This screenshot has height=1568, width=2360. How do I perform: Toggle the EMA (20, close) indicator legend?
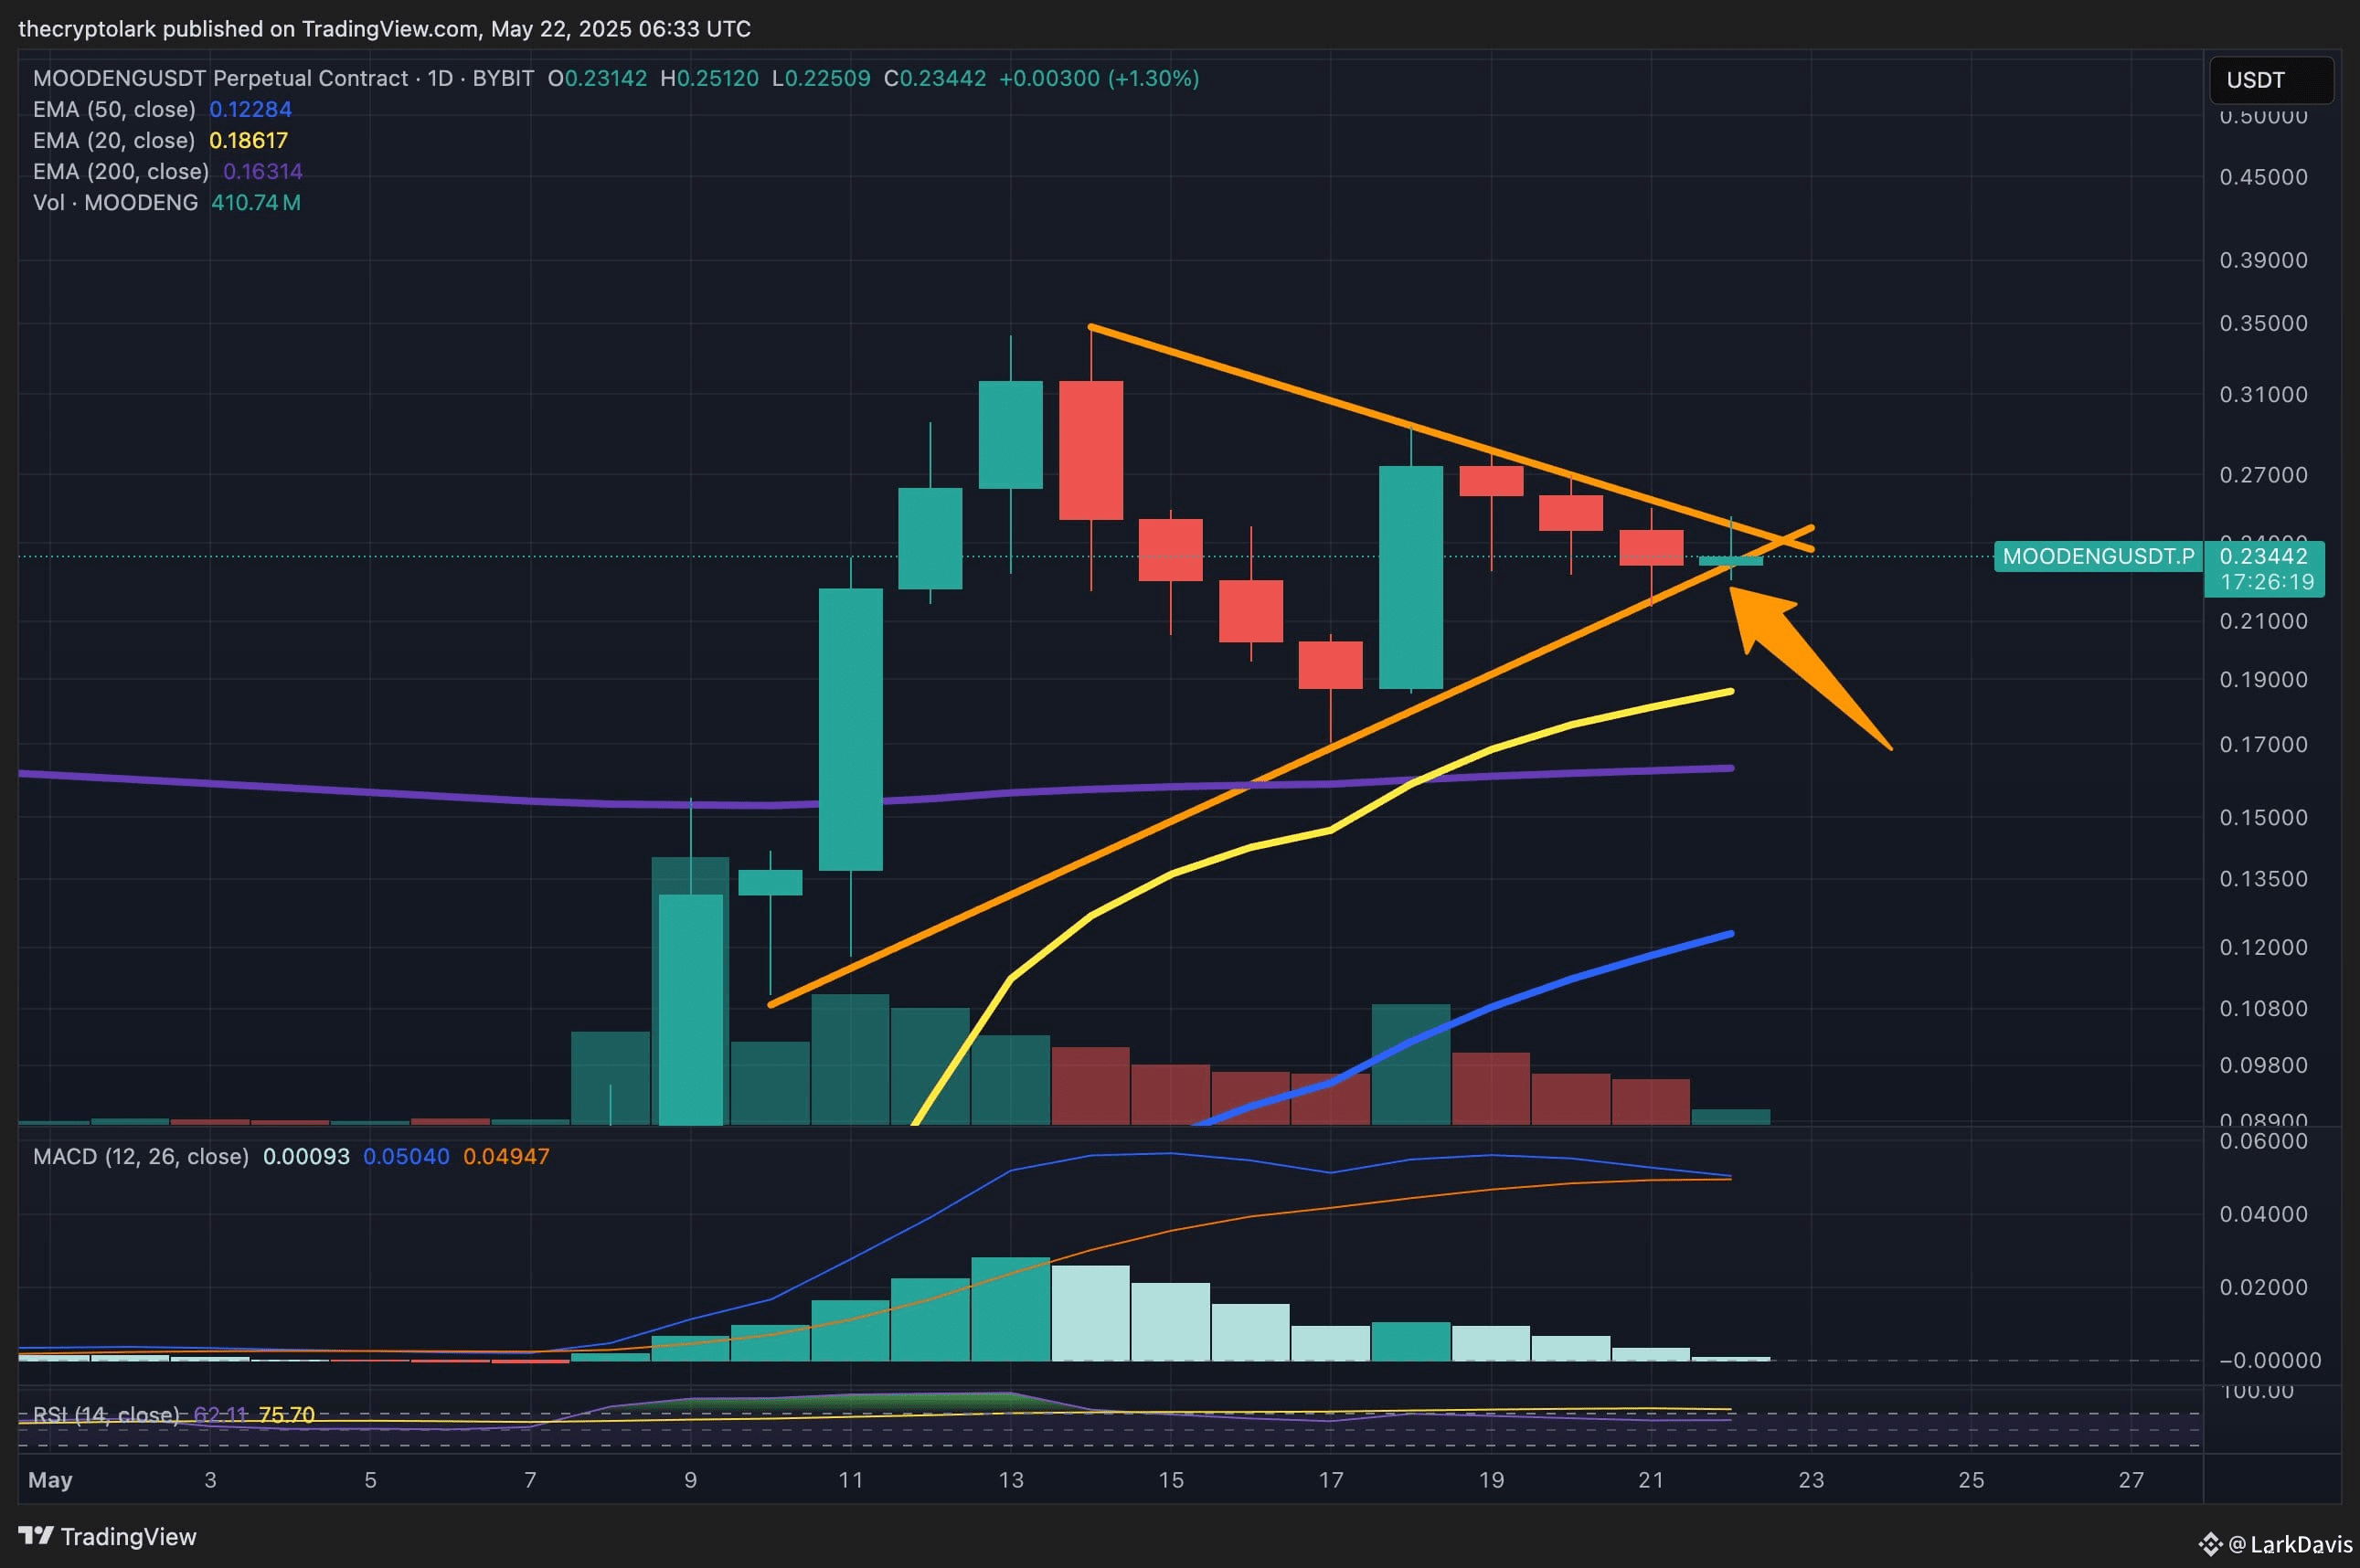pos(114,140)
